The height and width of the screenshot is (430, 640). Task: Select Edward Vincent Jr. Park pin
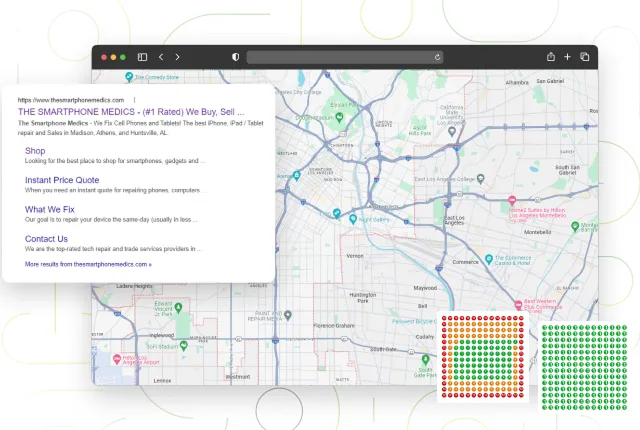pos(178,307)
